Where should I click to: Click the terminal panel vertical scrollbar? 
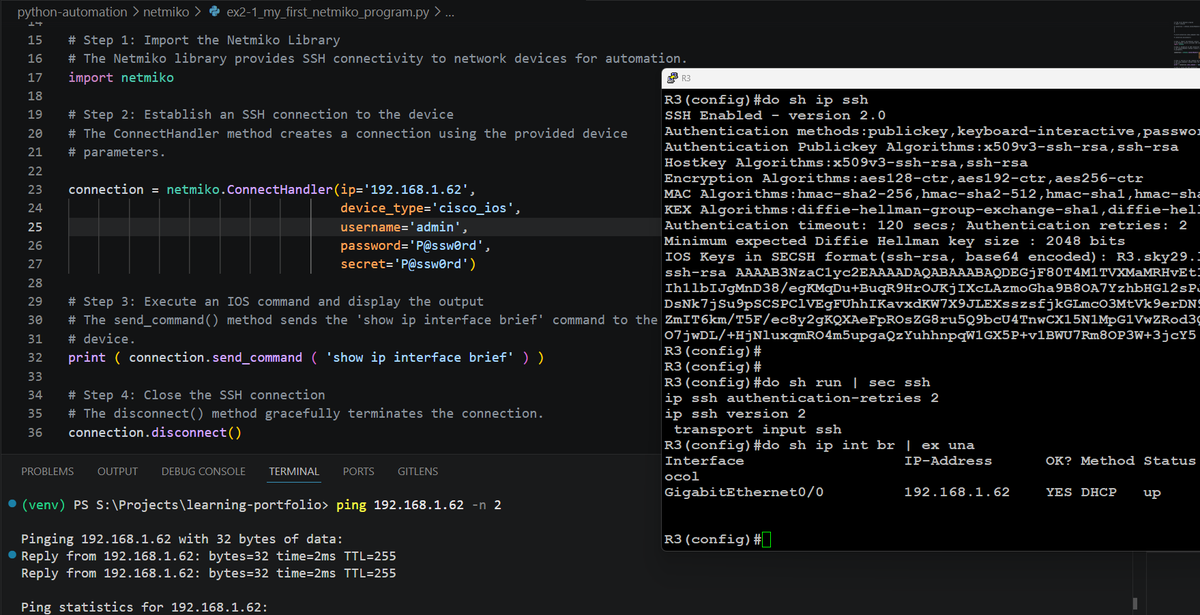coord(1134,602)
